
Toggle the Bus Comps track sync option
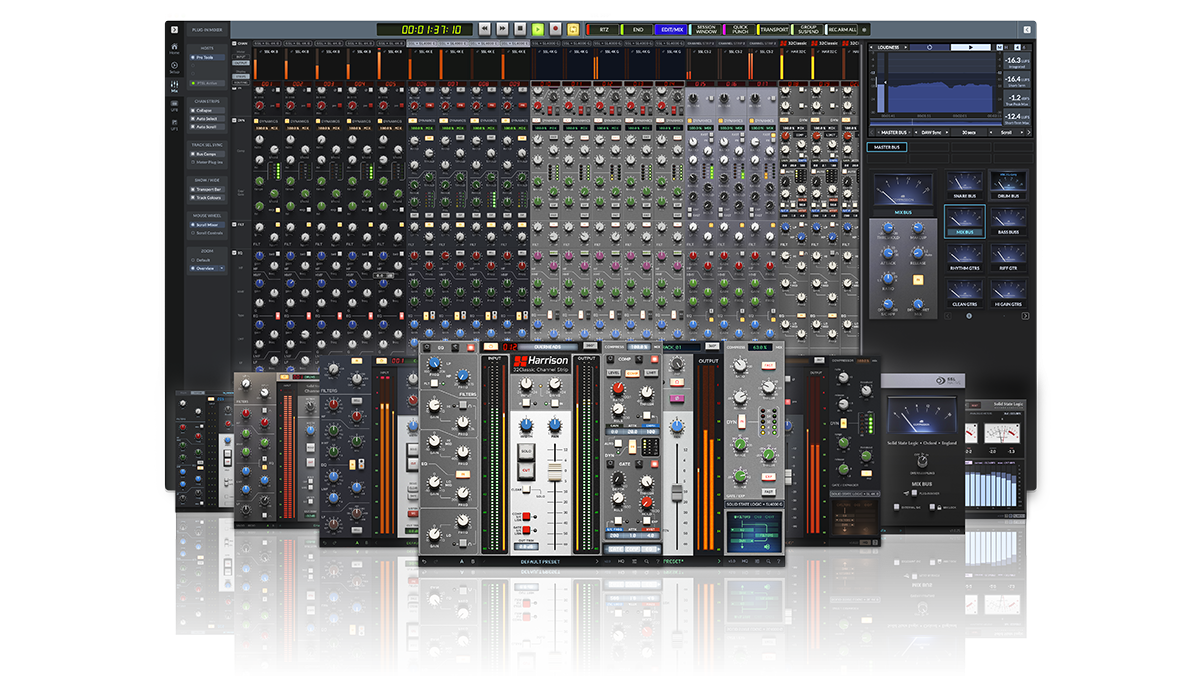click(206, 154)
